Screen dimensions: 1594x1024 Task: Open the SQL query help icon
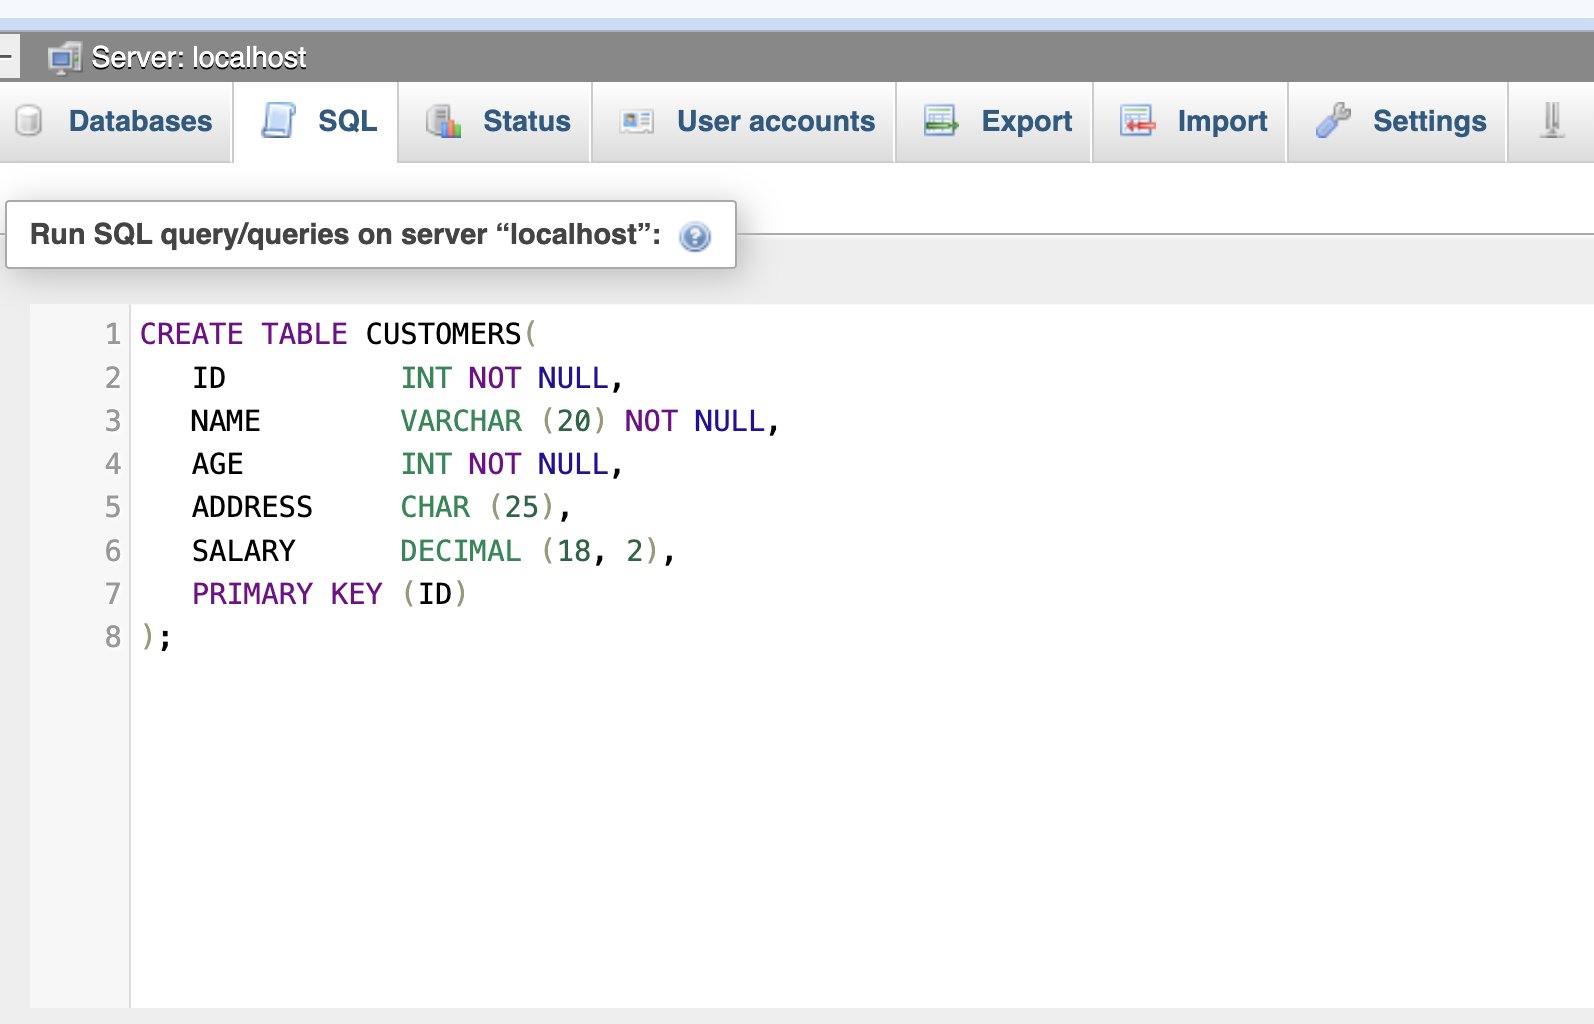point(695,237)
